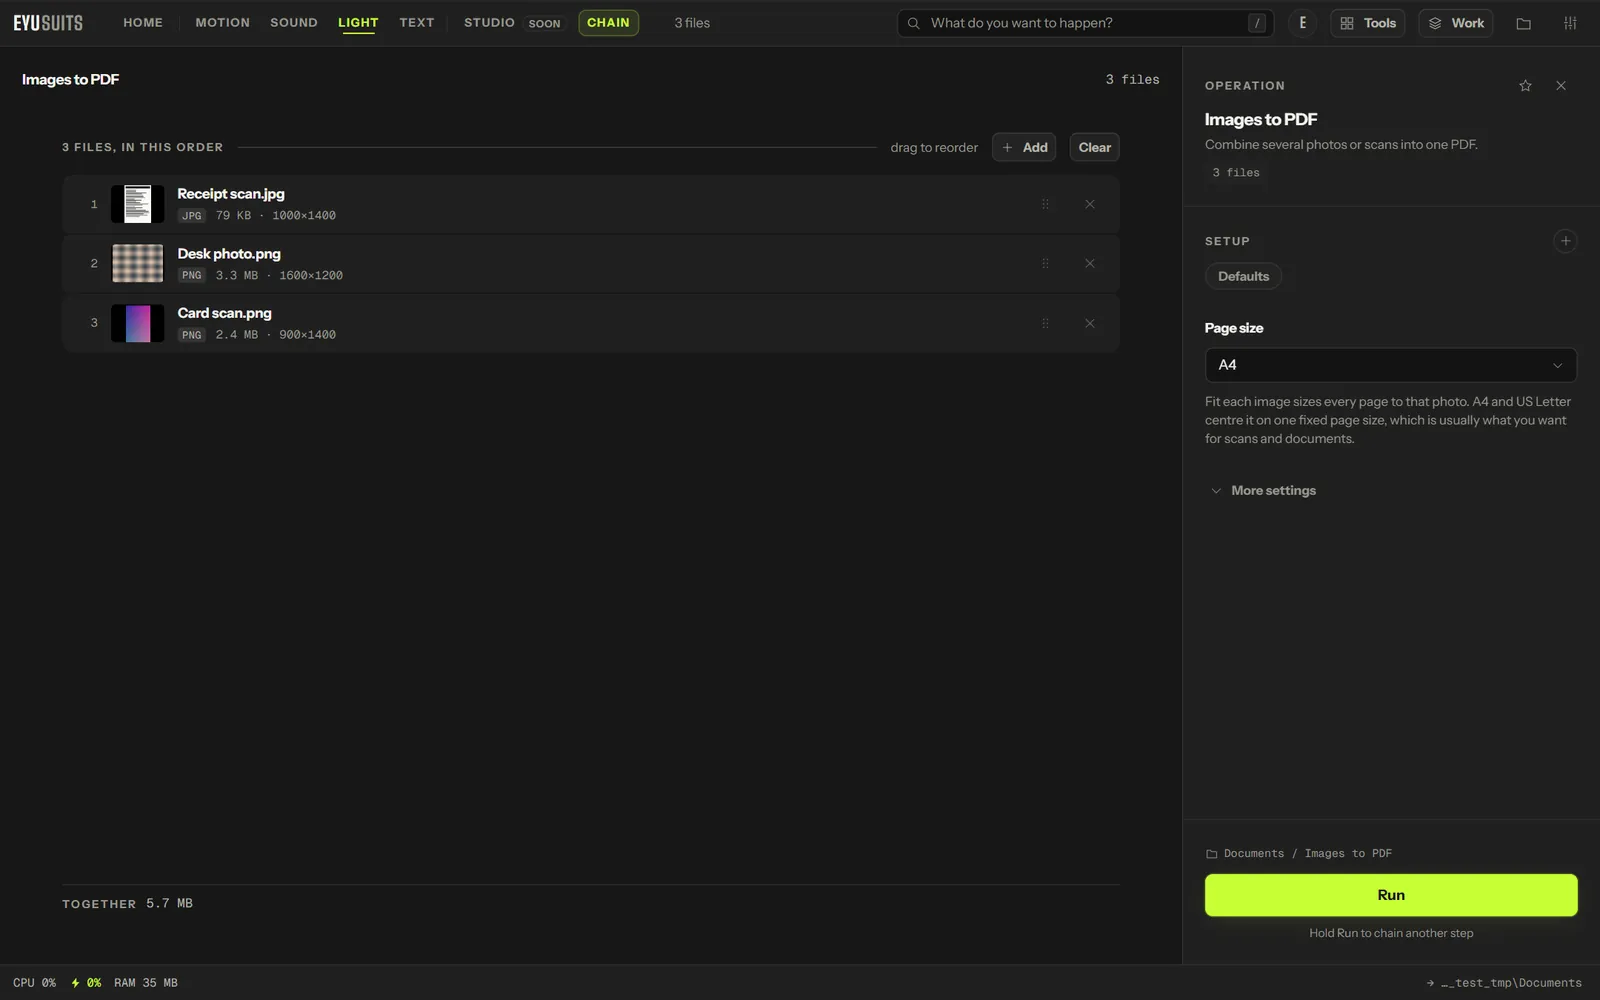1600x1000 pixels.
Task: Click the Documents / Images to PDF output path
Action: click(1298, 854)
